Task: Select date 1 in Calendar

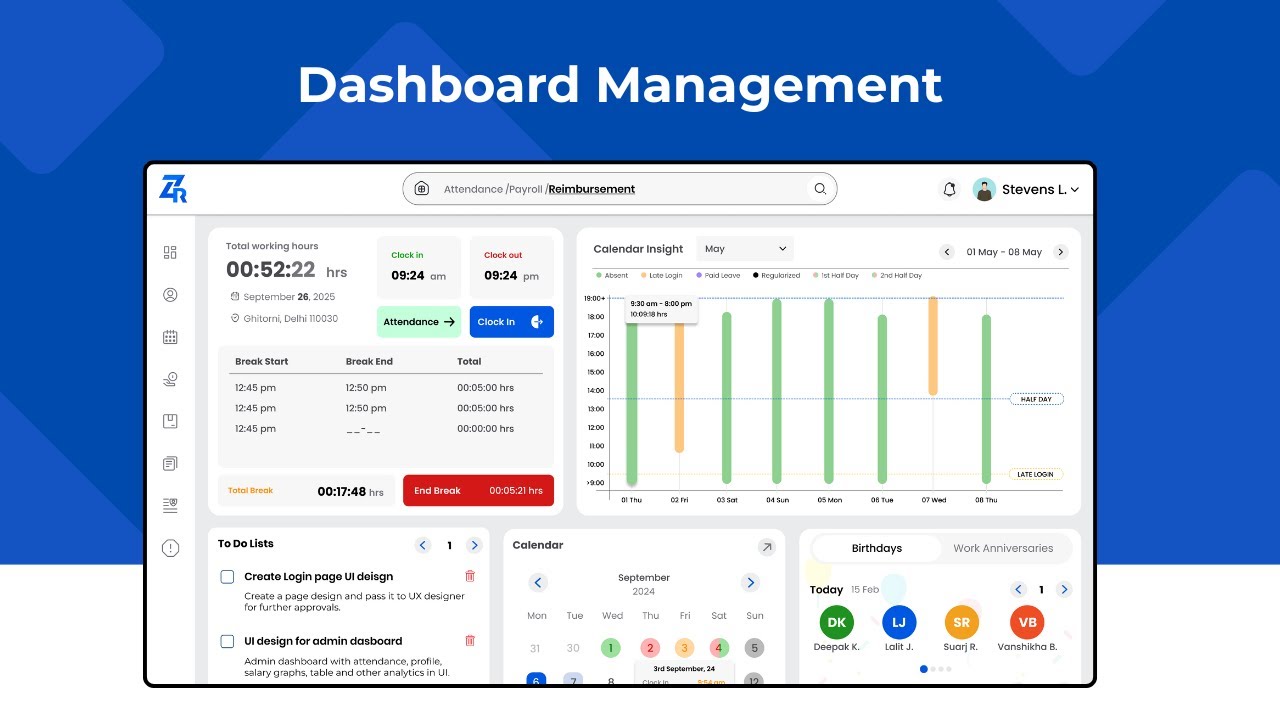Action: click(x=611, y=648)
